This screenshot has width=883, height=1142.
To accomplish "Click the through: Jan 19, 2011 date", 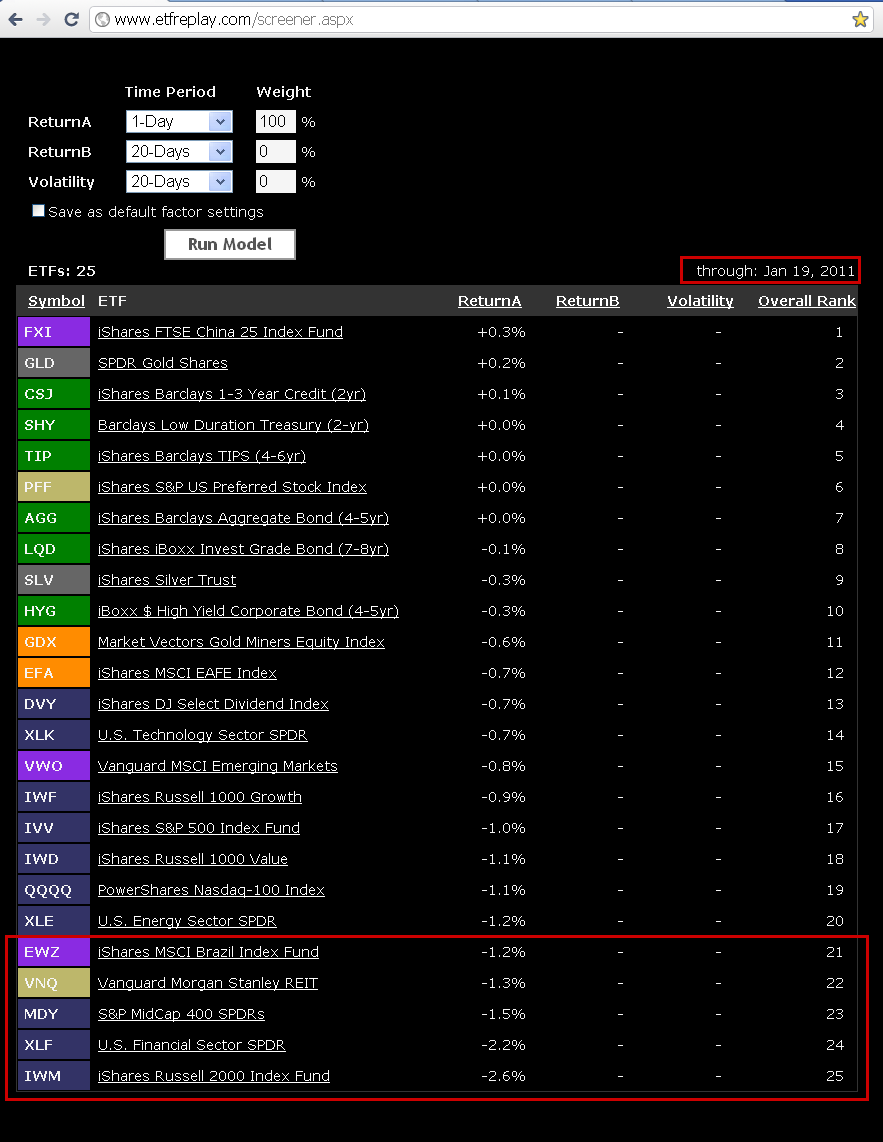I will pyautogui.click(x=775, y=271).
